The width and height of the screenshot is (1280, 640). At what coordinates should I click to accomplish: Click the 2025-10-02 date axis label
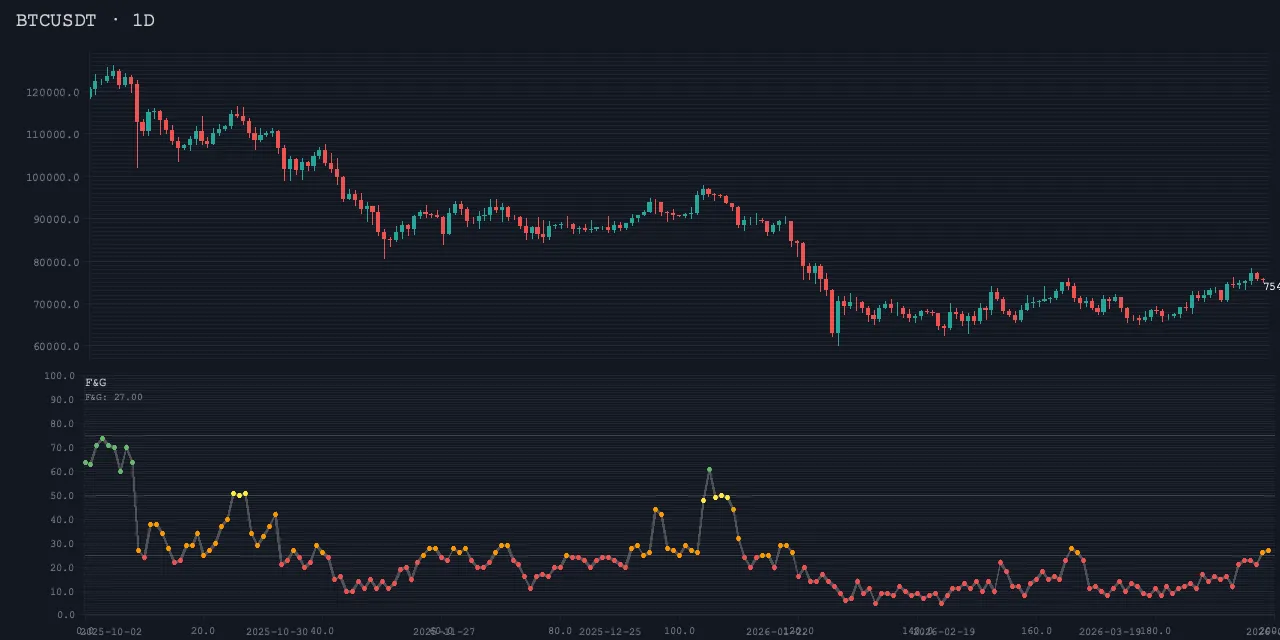pyautogui.click(x=112, y=632)
